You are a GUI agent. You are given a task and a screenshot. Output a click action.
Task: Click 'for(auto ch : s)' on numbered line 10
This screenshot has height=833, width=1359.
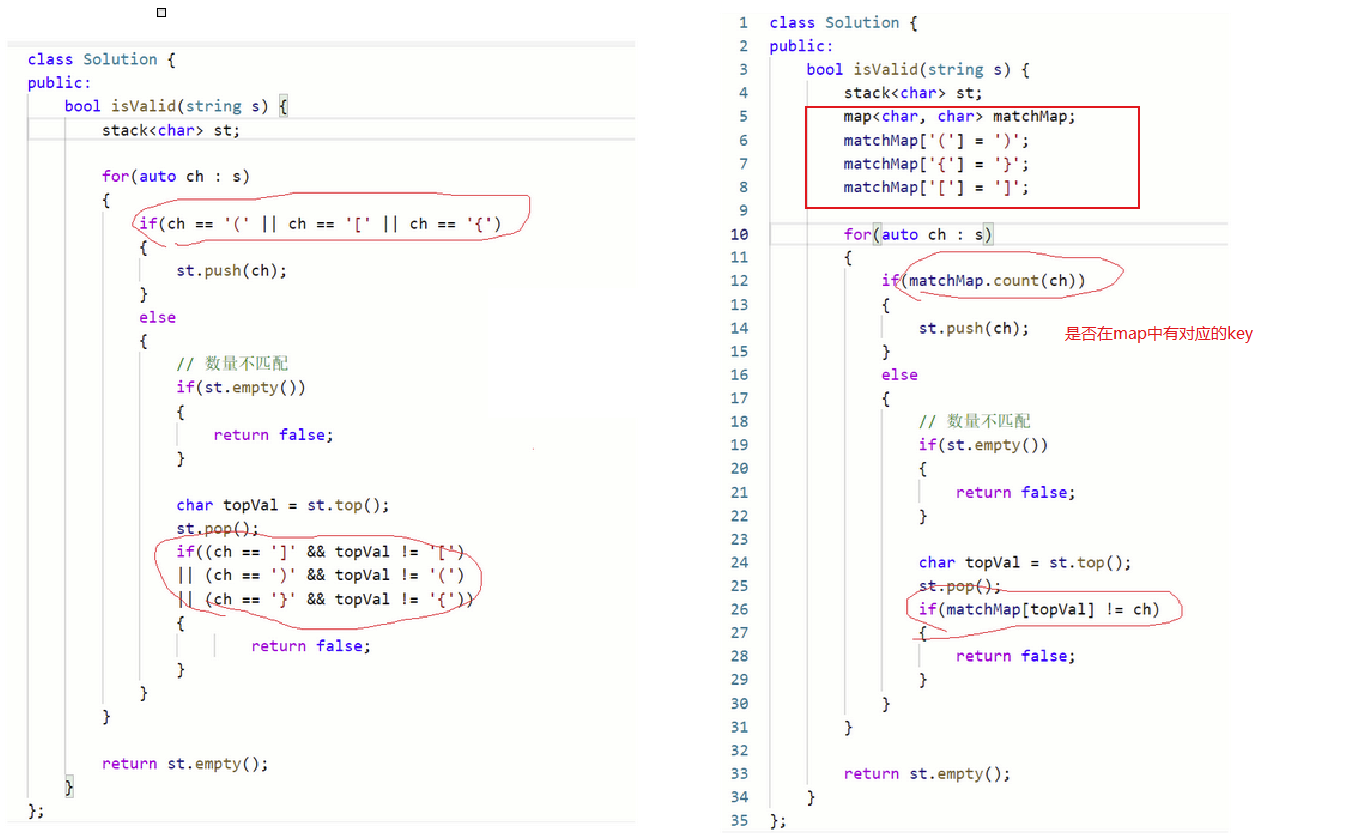point(918,234)
